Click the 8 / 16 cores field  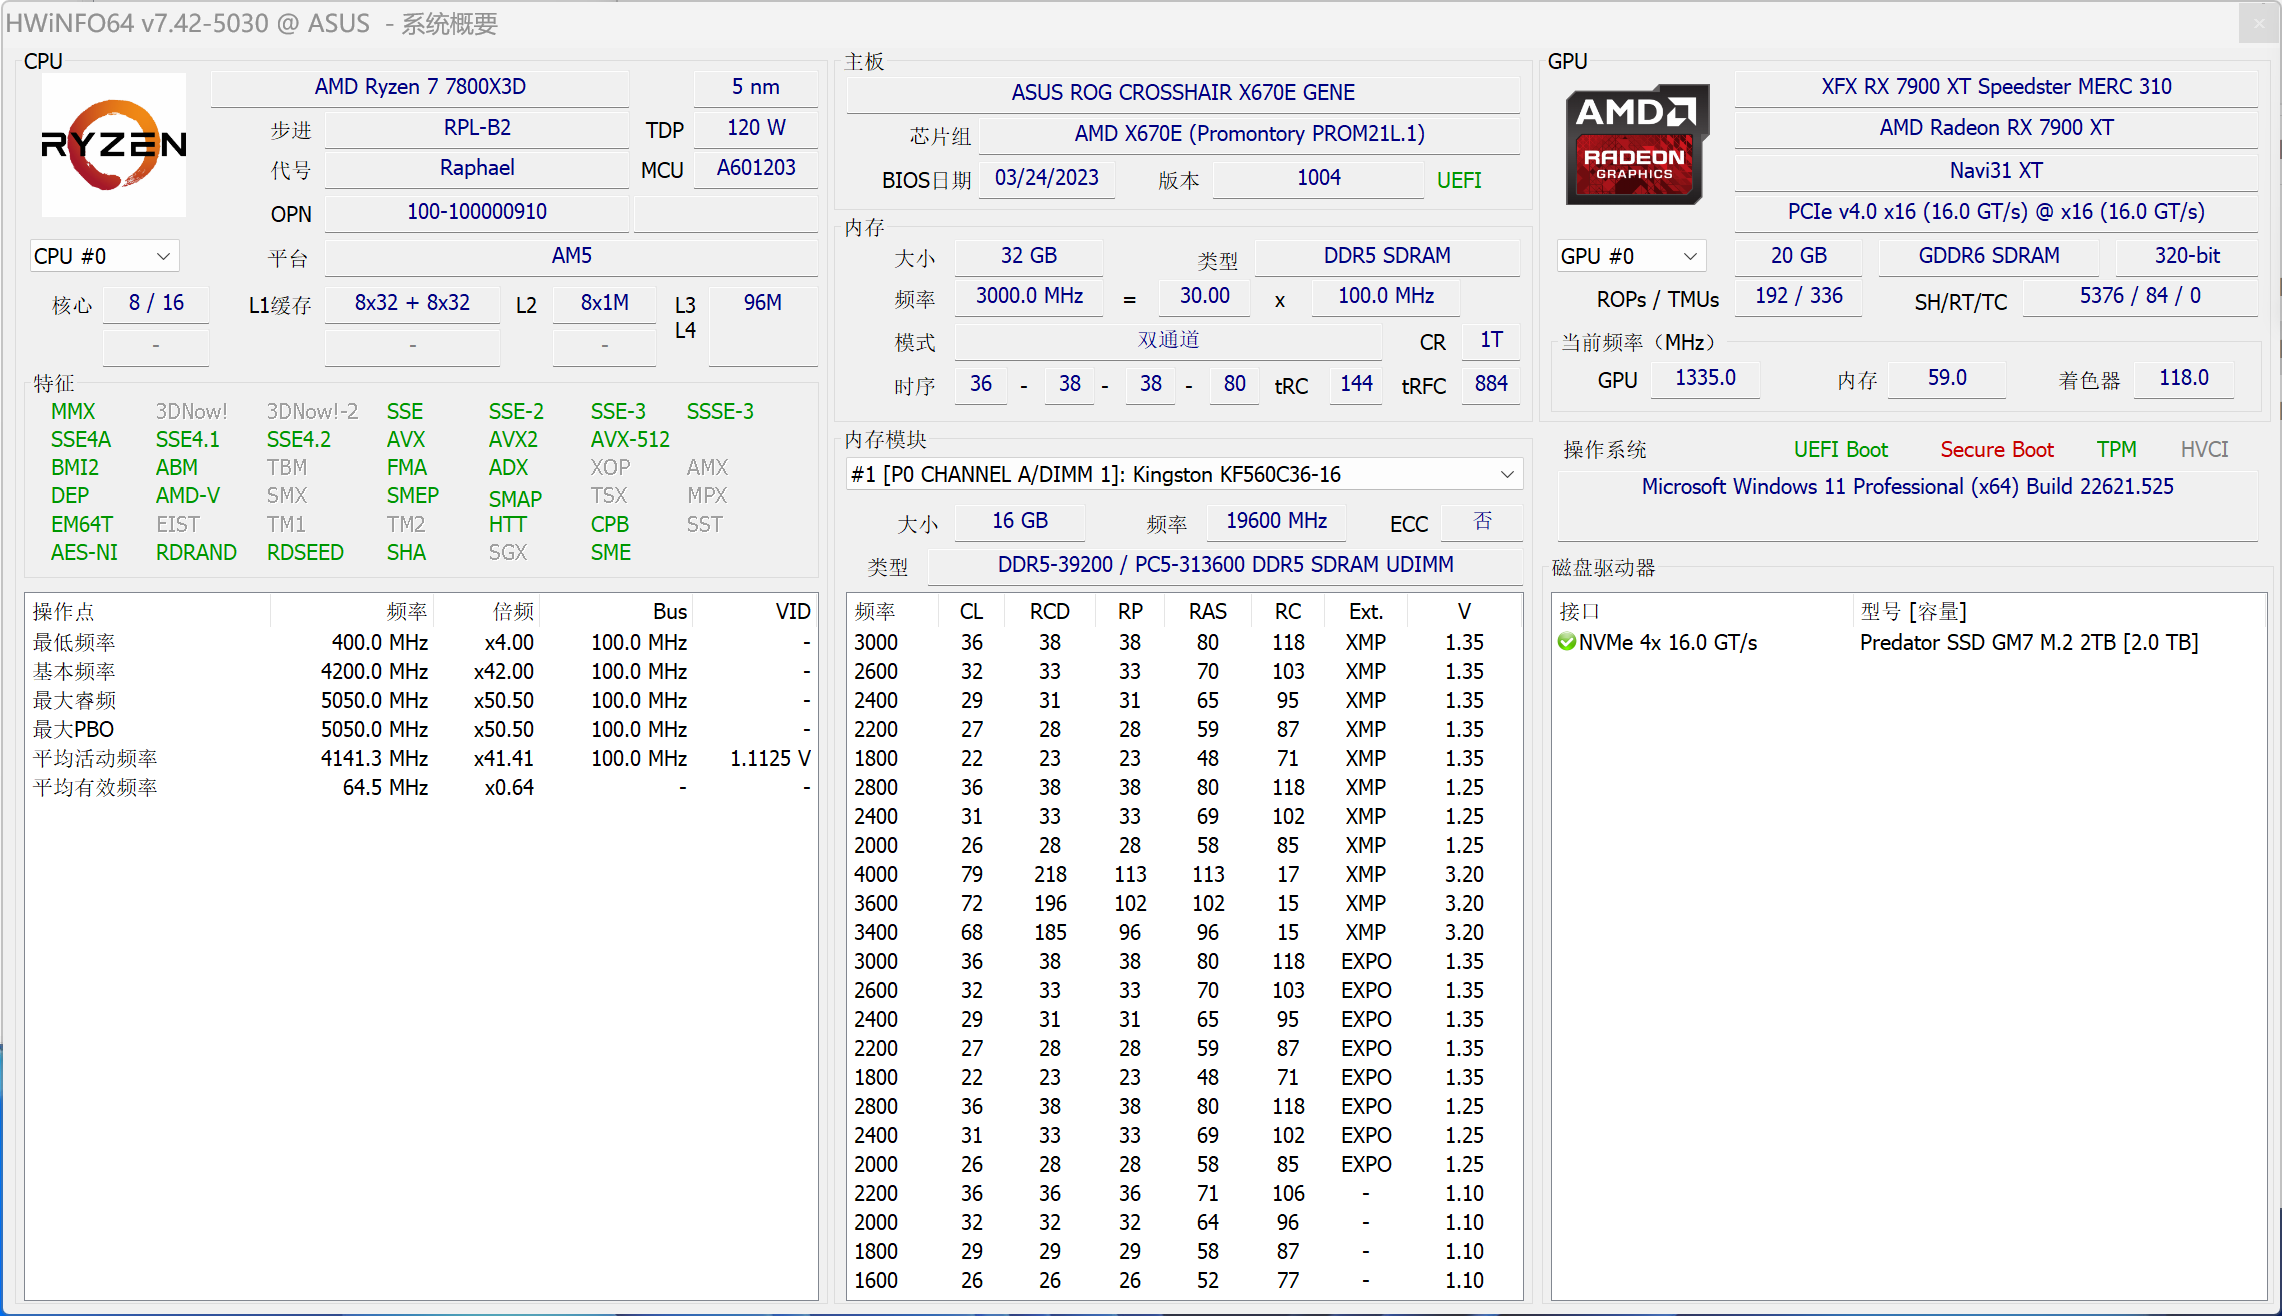156,303
